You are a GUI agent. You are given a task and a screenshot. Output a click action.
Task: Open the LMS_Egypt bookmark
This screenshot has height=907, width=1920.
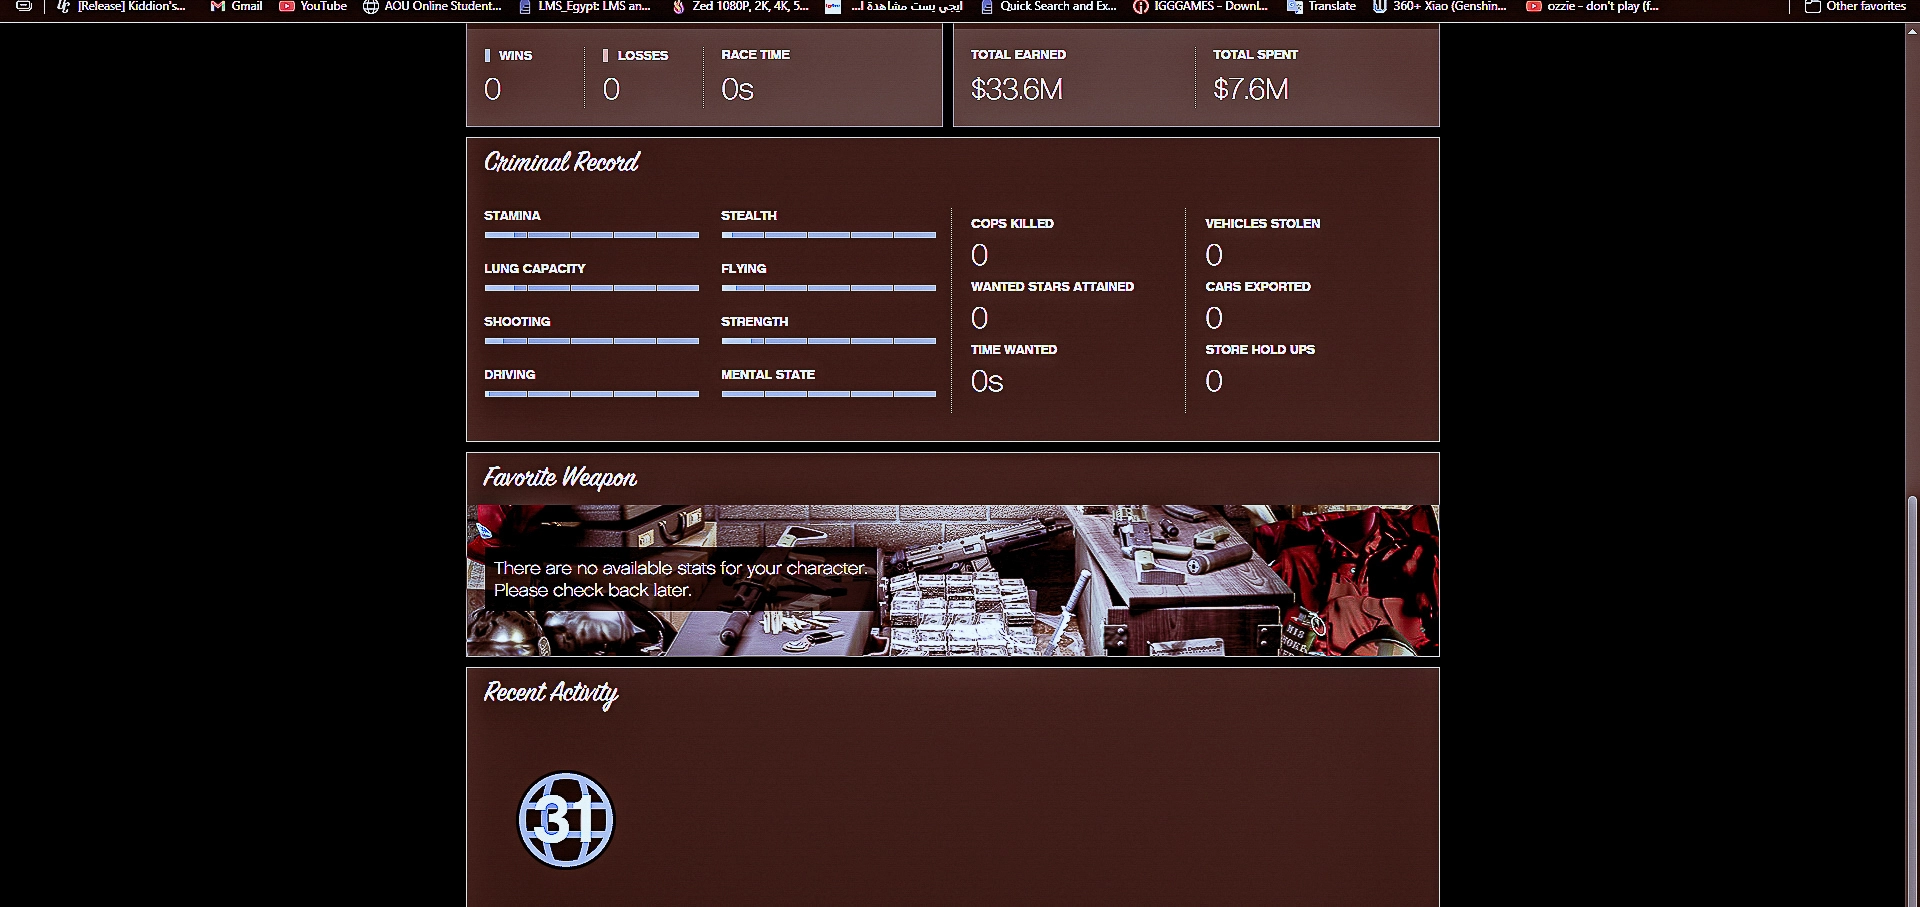point(584,6)
